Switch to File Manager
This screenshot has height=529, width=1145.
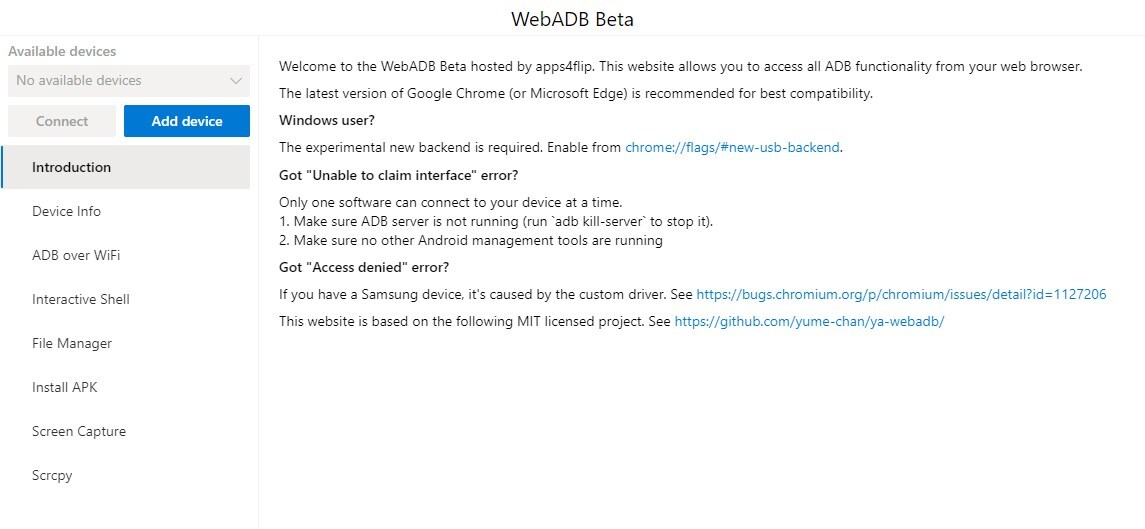pos(72,343)
